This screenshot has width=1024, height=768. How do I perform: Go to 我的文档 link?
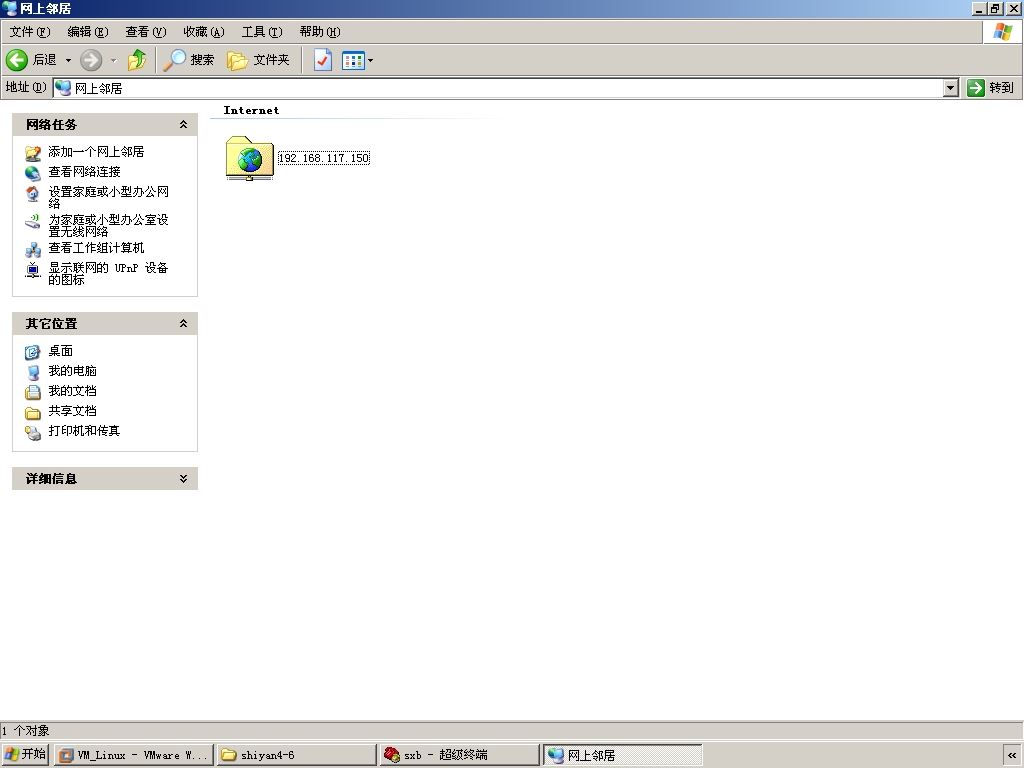72,391
